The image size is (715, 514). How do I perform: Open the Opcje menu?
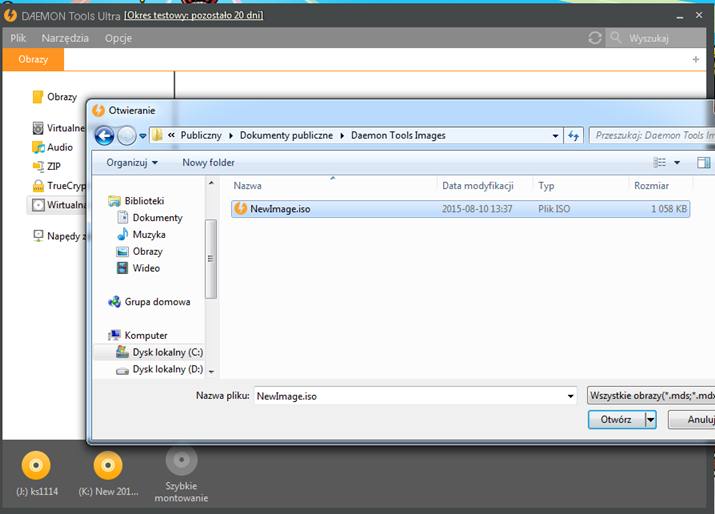[119, 38]
